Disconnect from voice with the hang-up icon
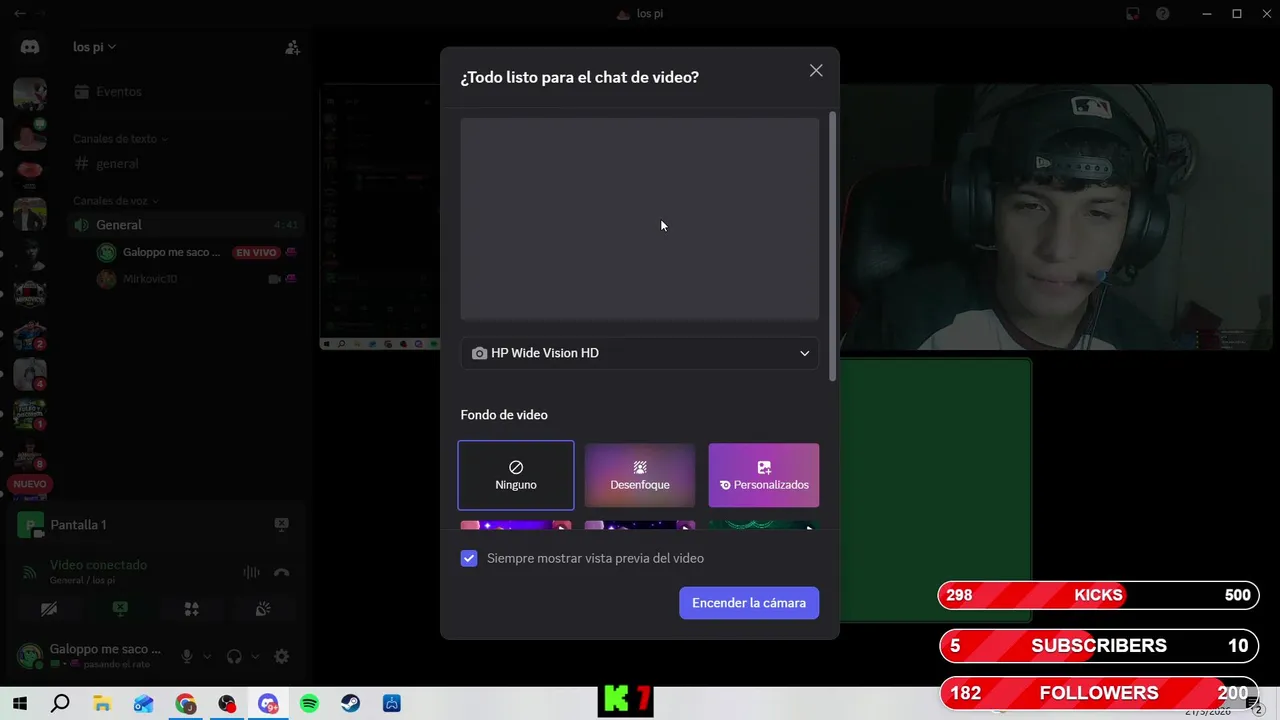The height and width of the screenshot is (720, 1280). point(282,572)
